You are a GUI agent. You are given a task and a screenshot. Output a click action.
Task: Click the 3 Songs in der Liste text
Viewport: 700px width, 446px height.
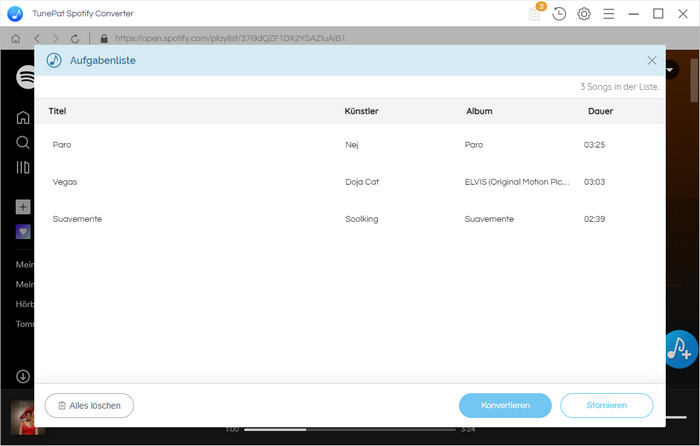(x=619, y=87)
